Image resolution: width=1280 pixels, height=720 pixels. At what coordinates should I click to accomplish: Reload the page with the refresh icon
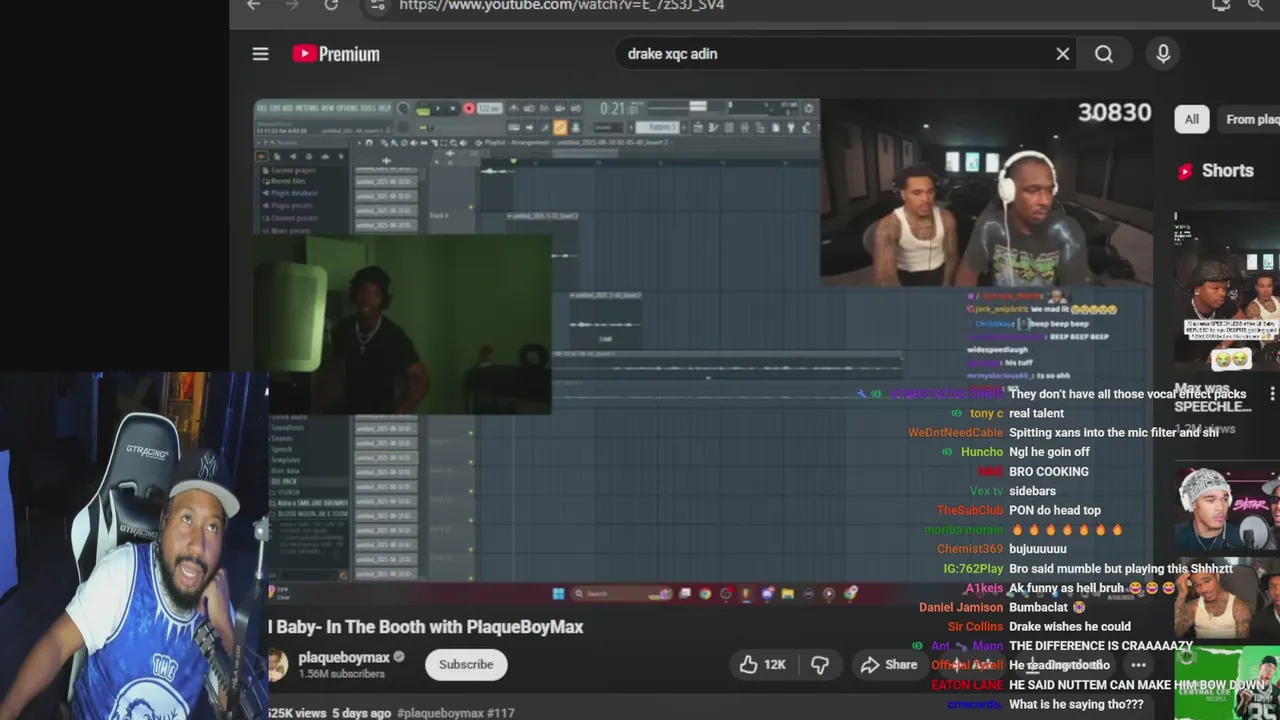(331, 5)
